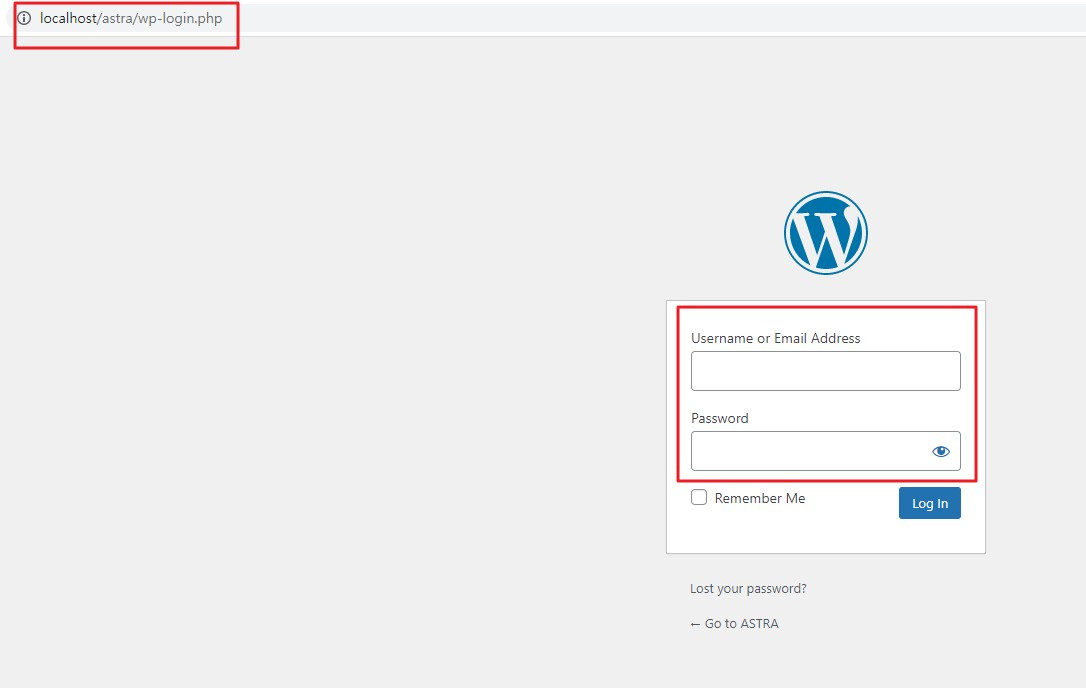Select the localhost/astra/wp-login.php URL text

pos(131,18)
